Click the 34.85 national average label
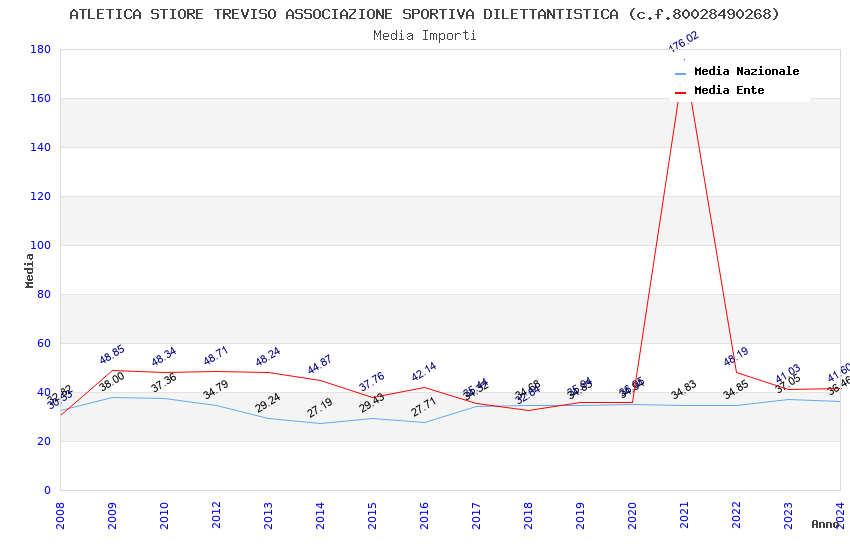The width and height of the screenshot is (850, 550). [736, 390]
